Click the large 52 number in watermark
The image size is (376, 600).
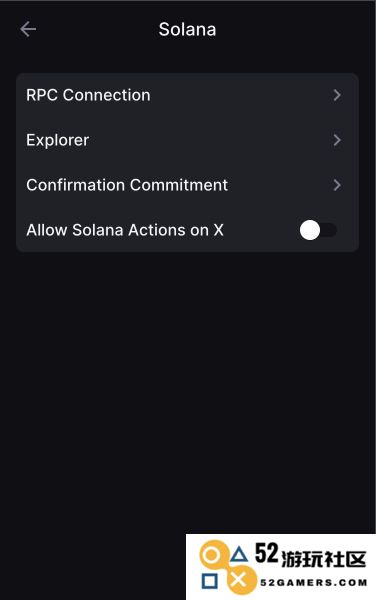tap(267, 553)
